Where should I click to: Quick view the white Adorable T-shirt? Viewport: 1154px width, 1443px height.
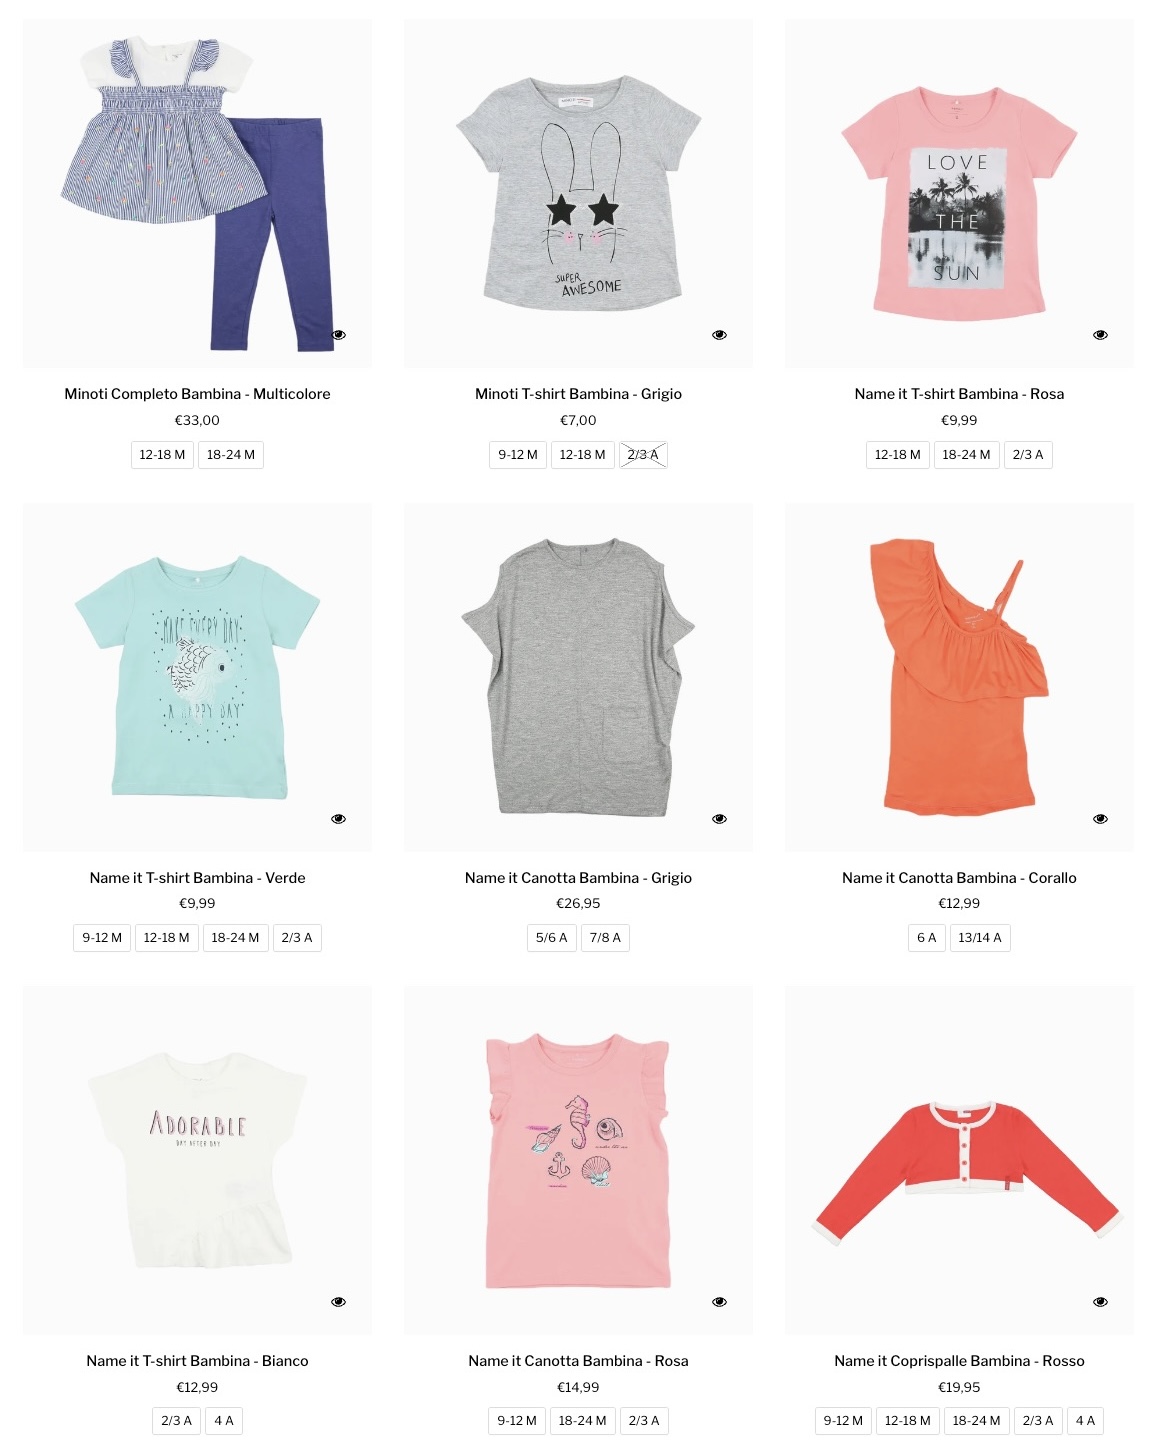(x=339, y=1302)
